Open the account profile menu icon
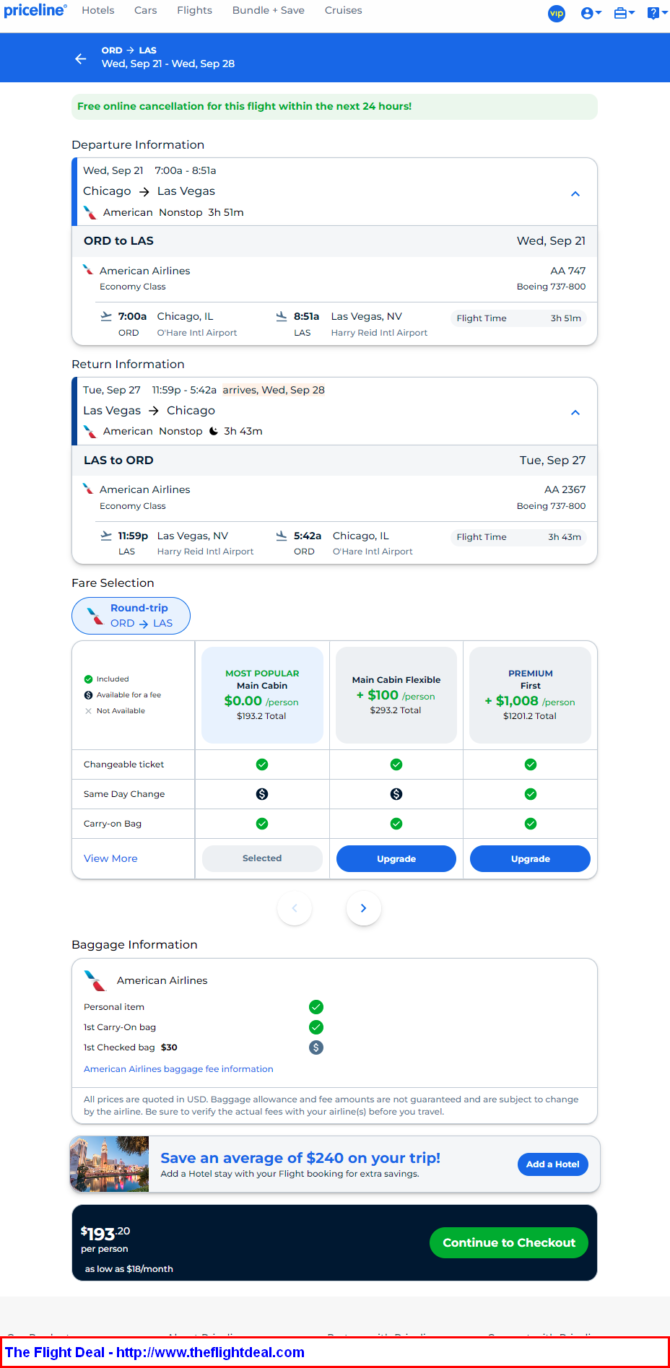This screenshot has width=670, height=1368. [591, 13]
